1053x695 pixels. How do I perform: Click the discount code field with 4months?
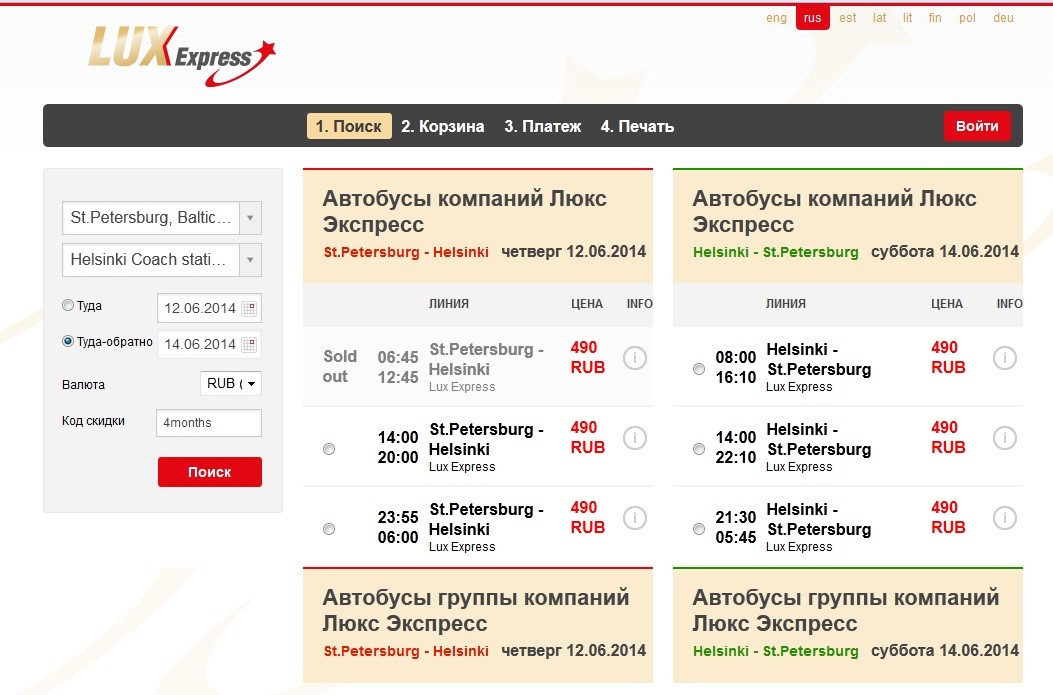pyautogui.click(x=209, y=423)
